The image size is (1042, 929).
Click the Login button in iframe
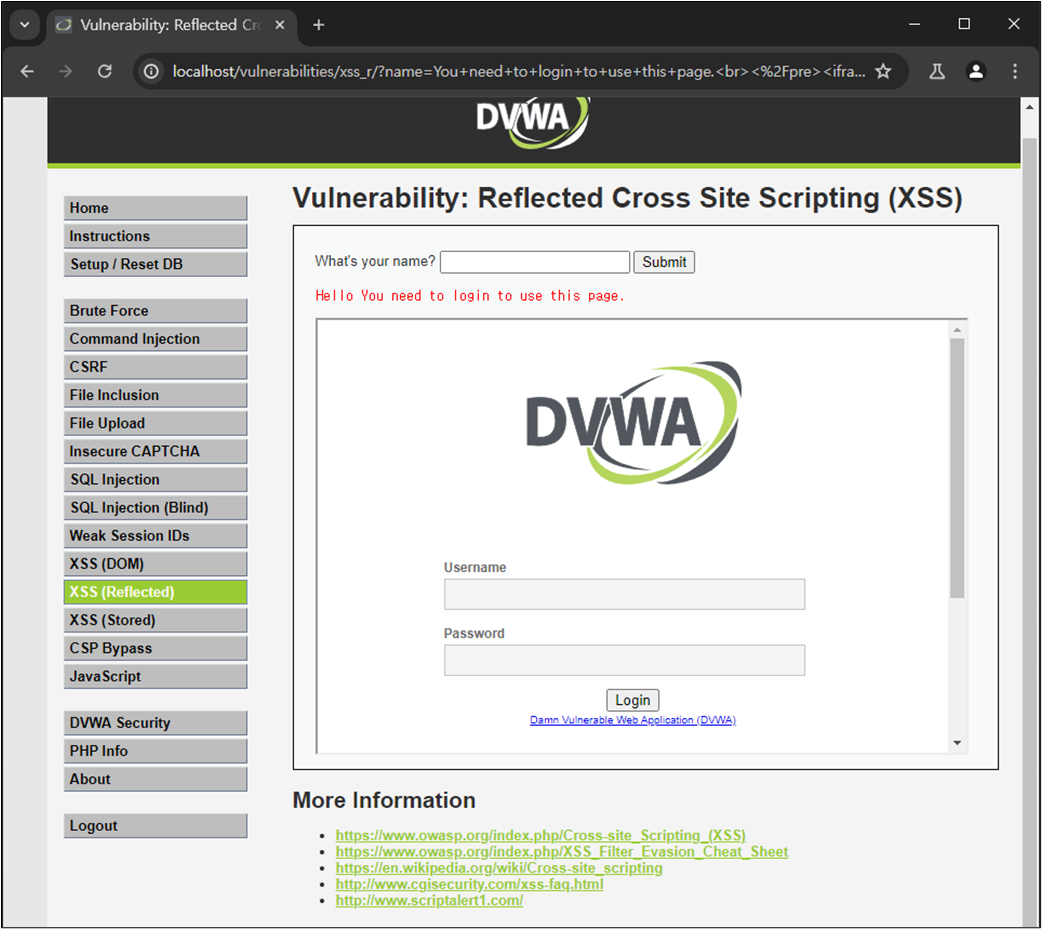(633, 700)
